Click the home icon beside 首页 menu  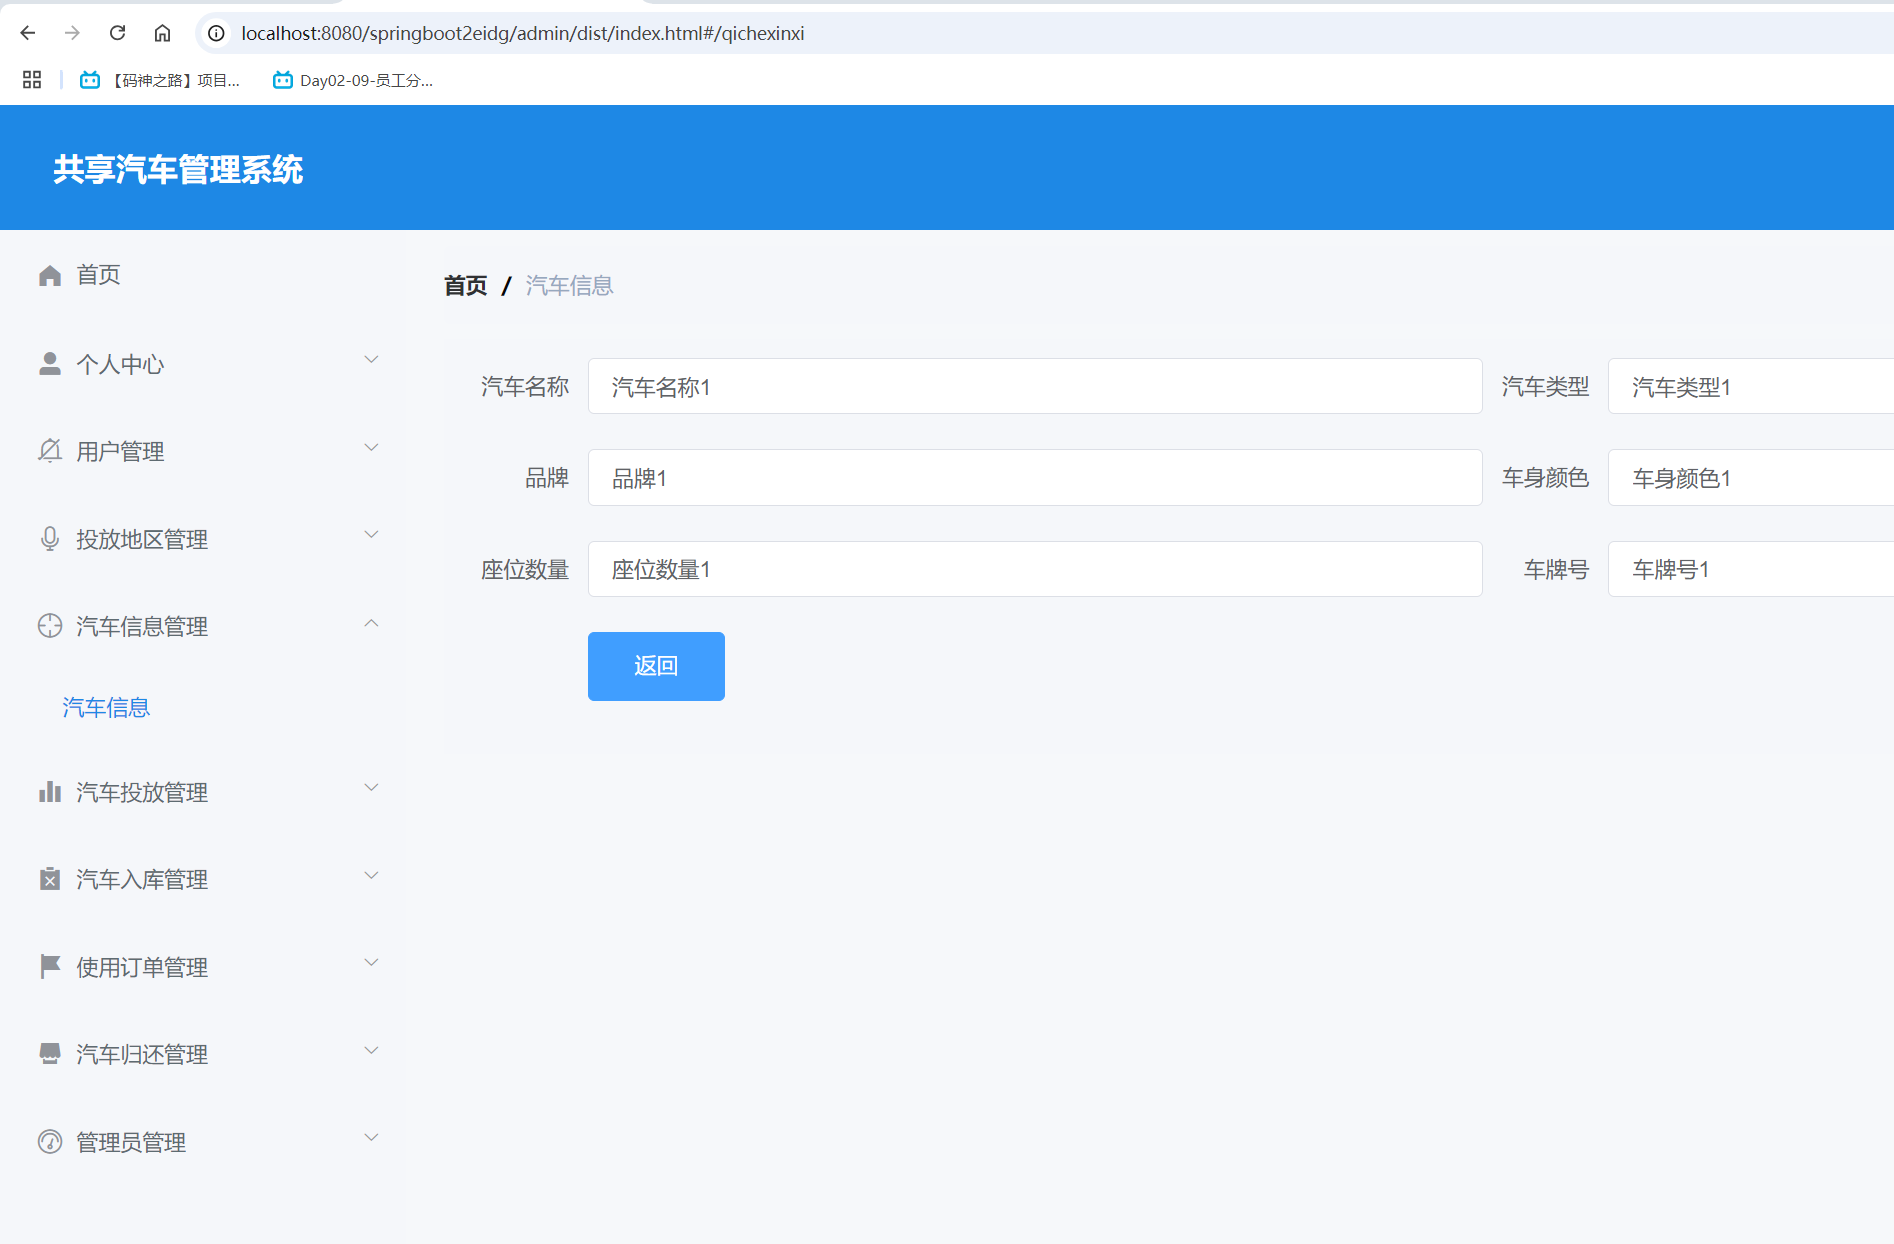pos(49,275)
